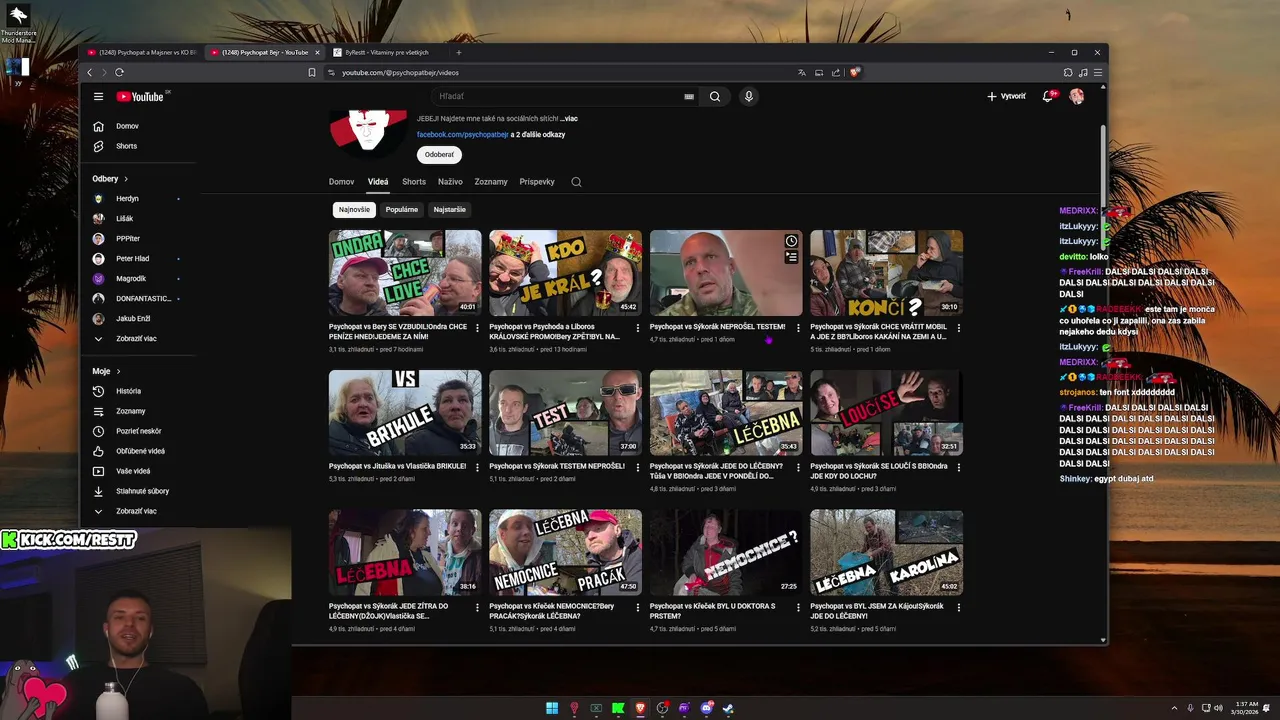The height and width of the screenshot is (720, 1280).
Task: Go back in browser history
Action: point(89,72)
